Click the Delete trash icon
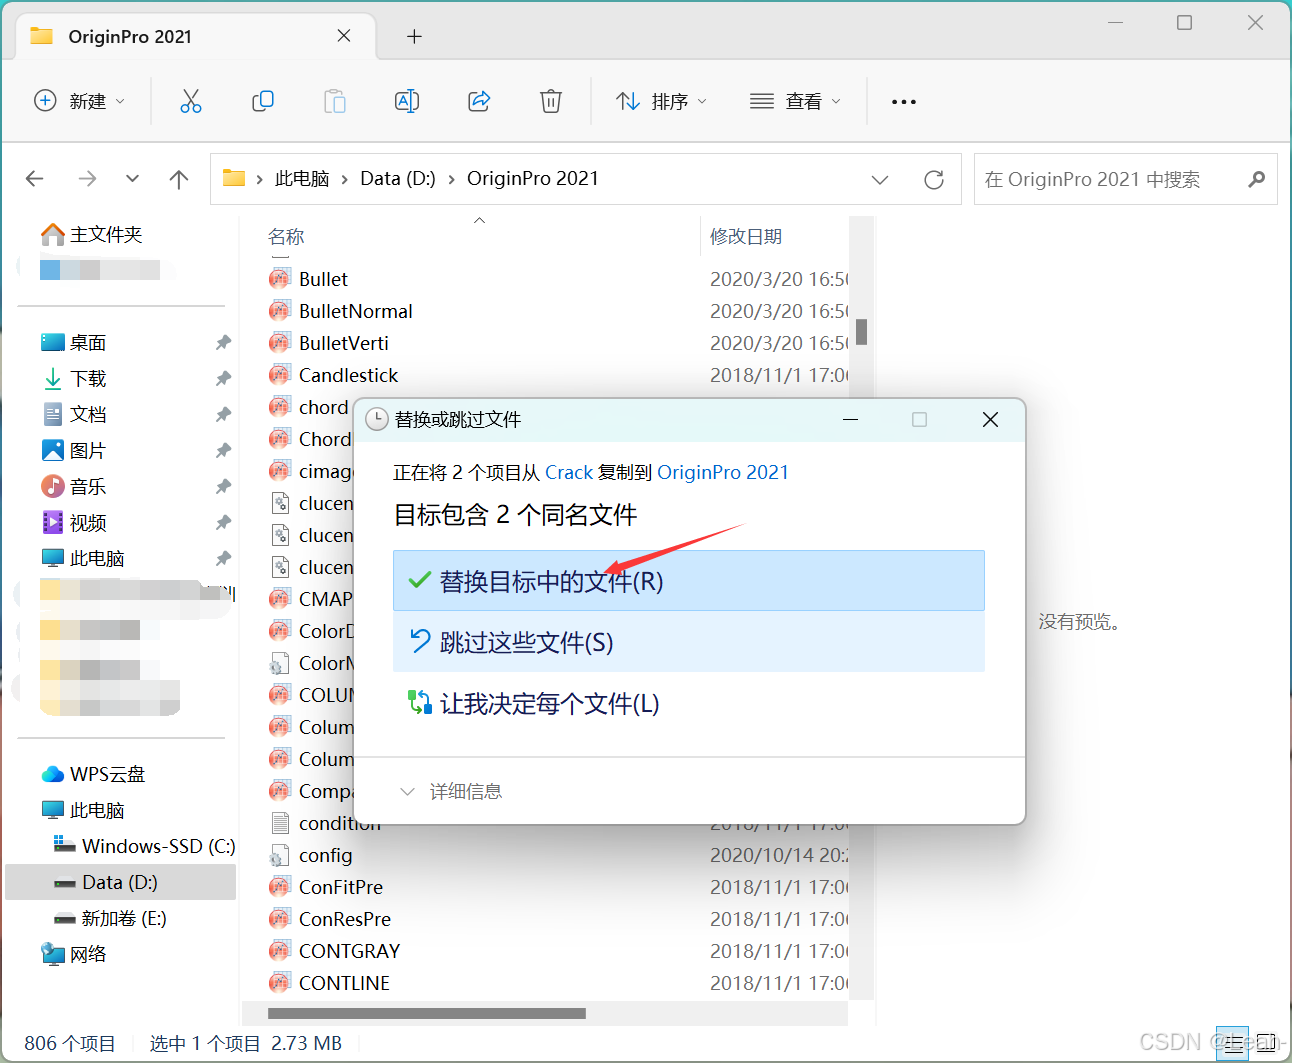The height and width of the screenshot is (1063, 1292). pos(551,101)
